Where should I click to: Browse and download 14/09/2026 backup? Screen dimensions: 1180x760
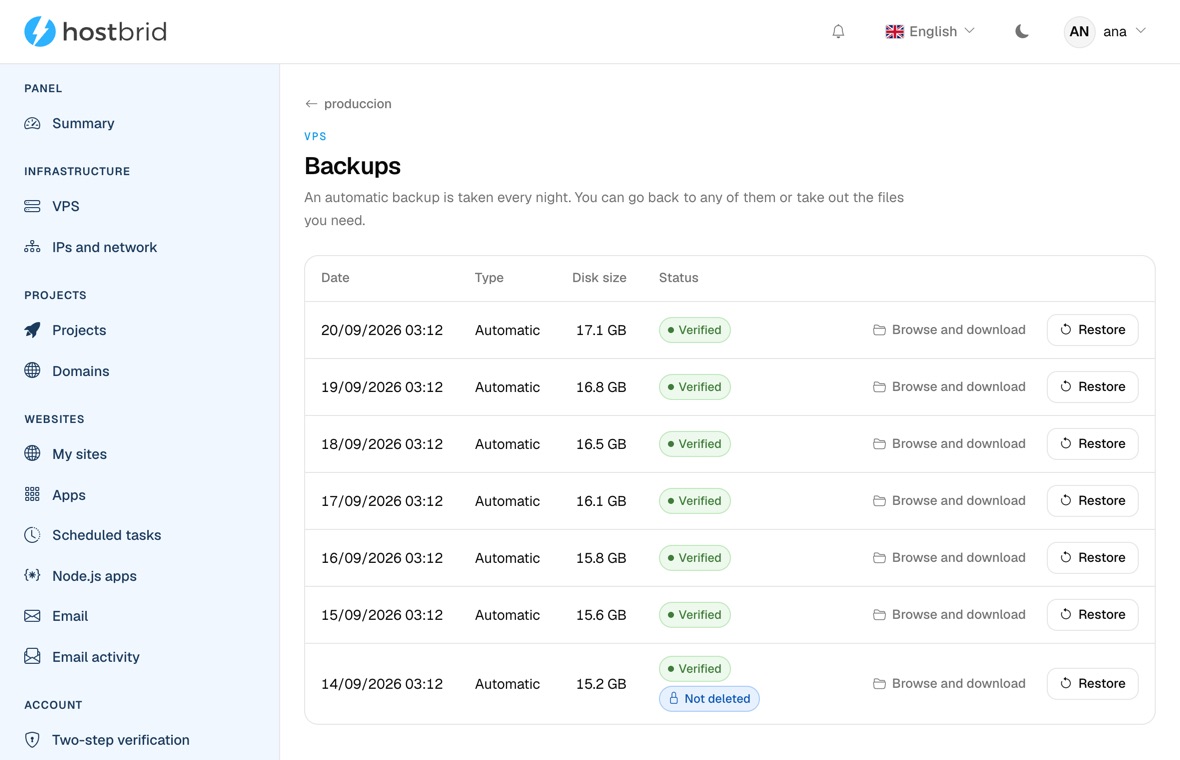click(949, 683)
